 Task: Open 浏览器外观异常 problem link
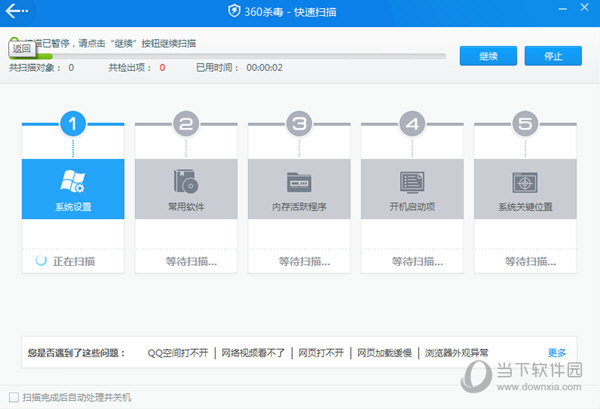[x=457, y=352]
